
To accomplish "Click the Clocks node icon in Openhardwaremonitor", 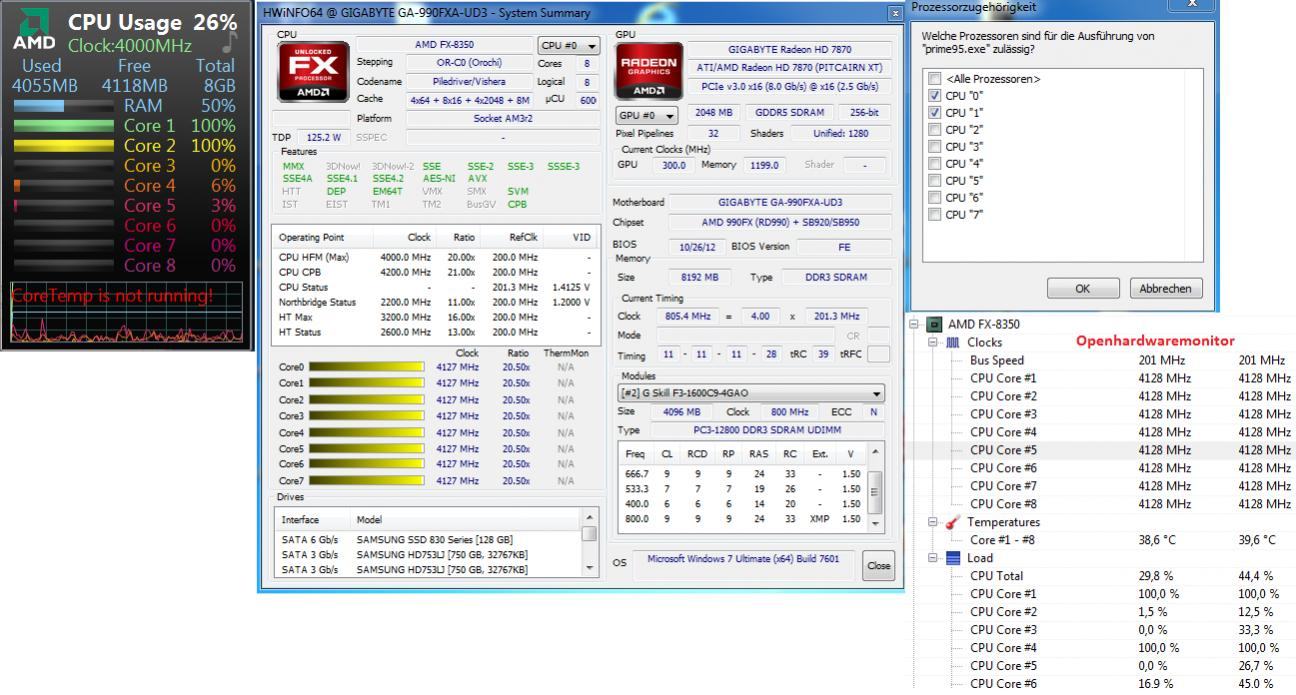I will 952,342.
